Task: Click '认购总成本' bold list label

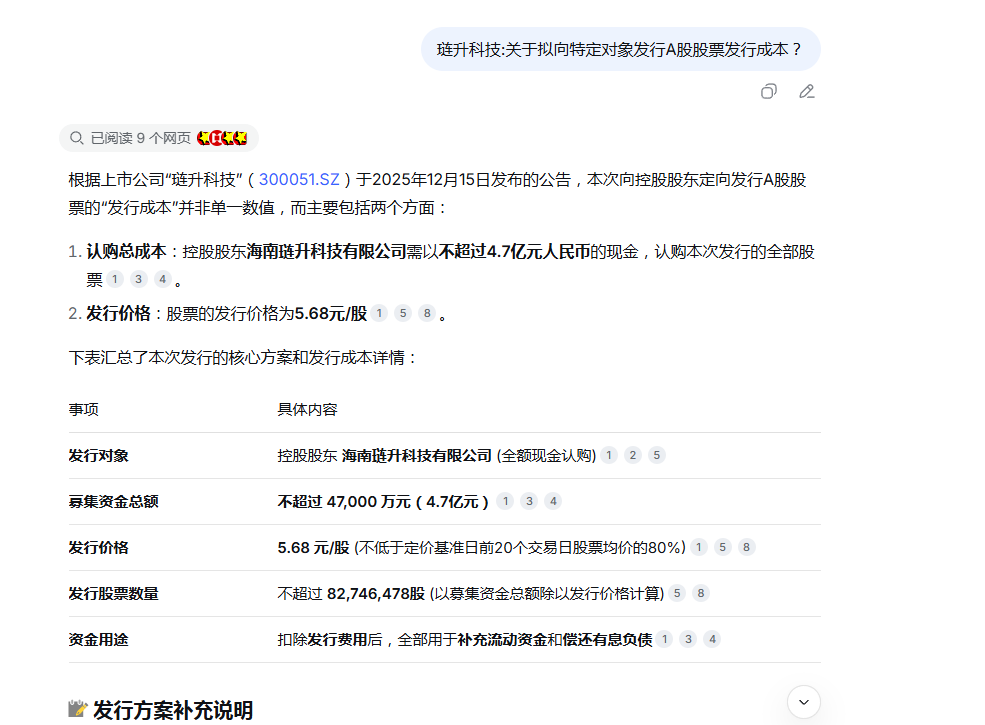Action: point(126,251)
